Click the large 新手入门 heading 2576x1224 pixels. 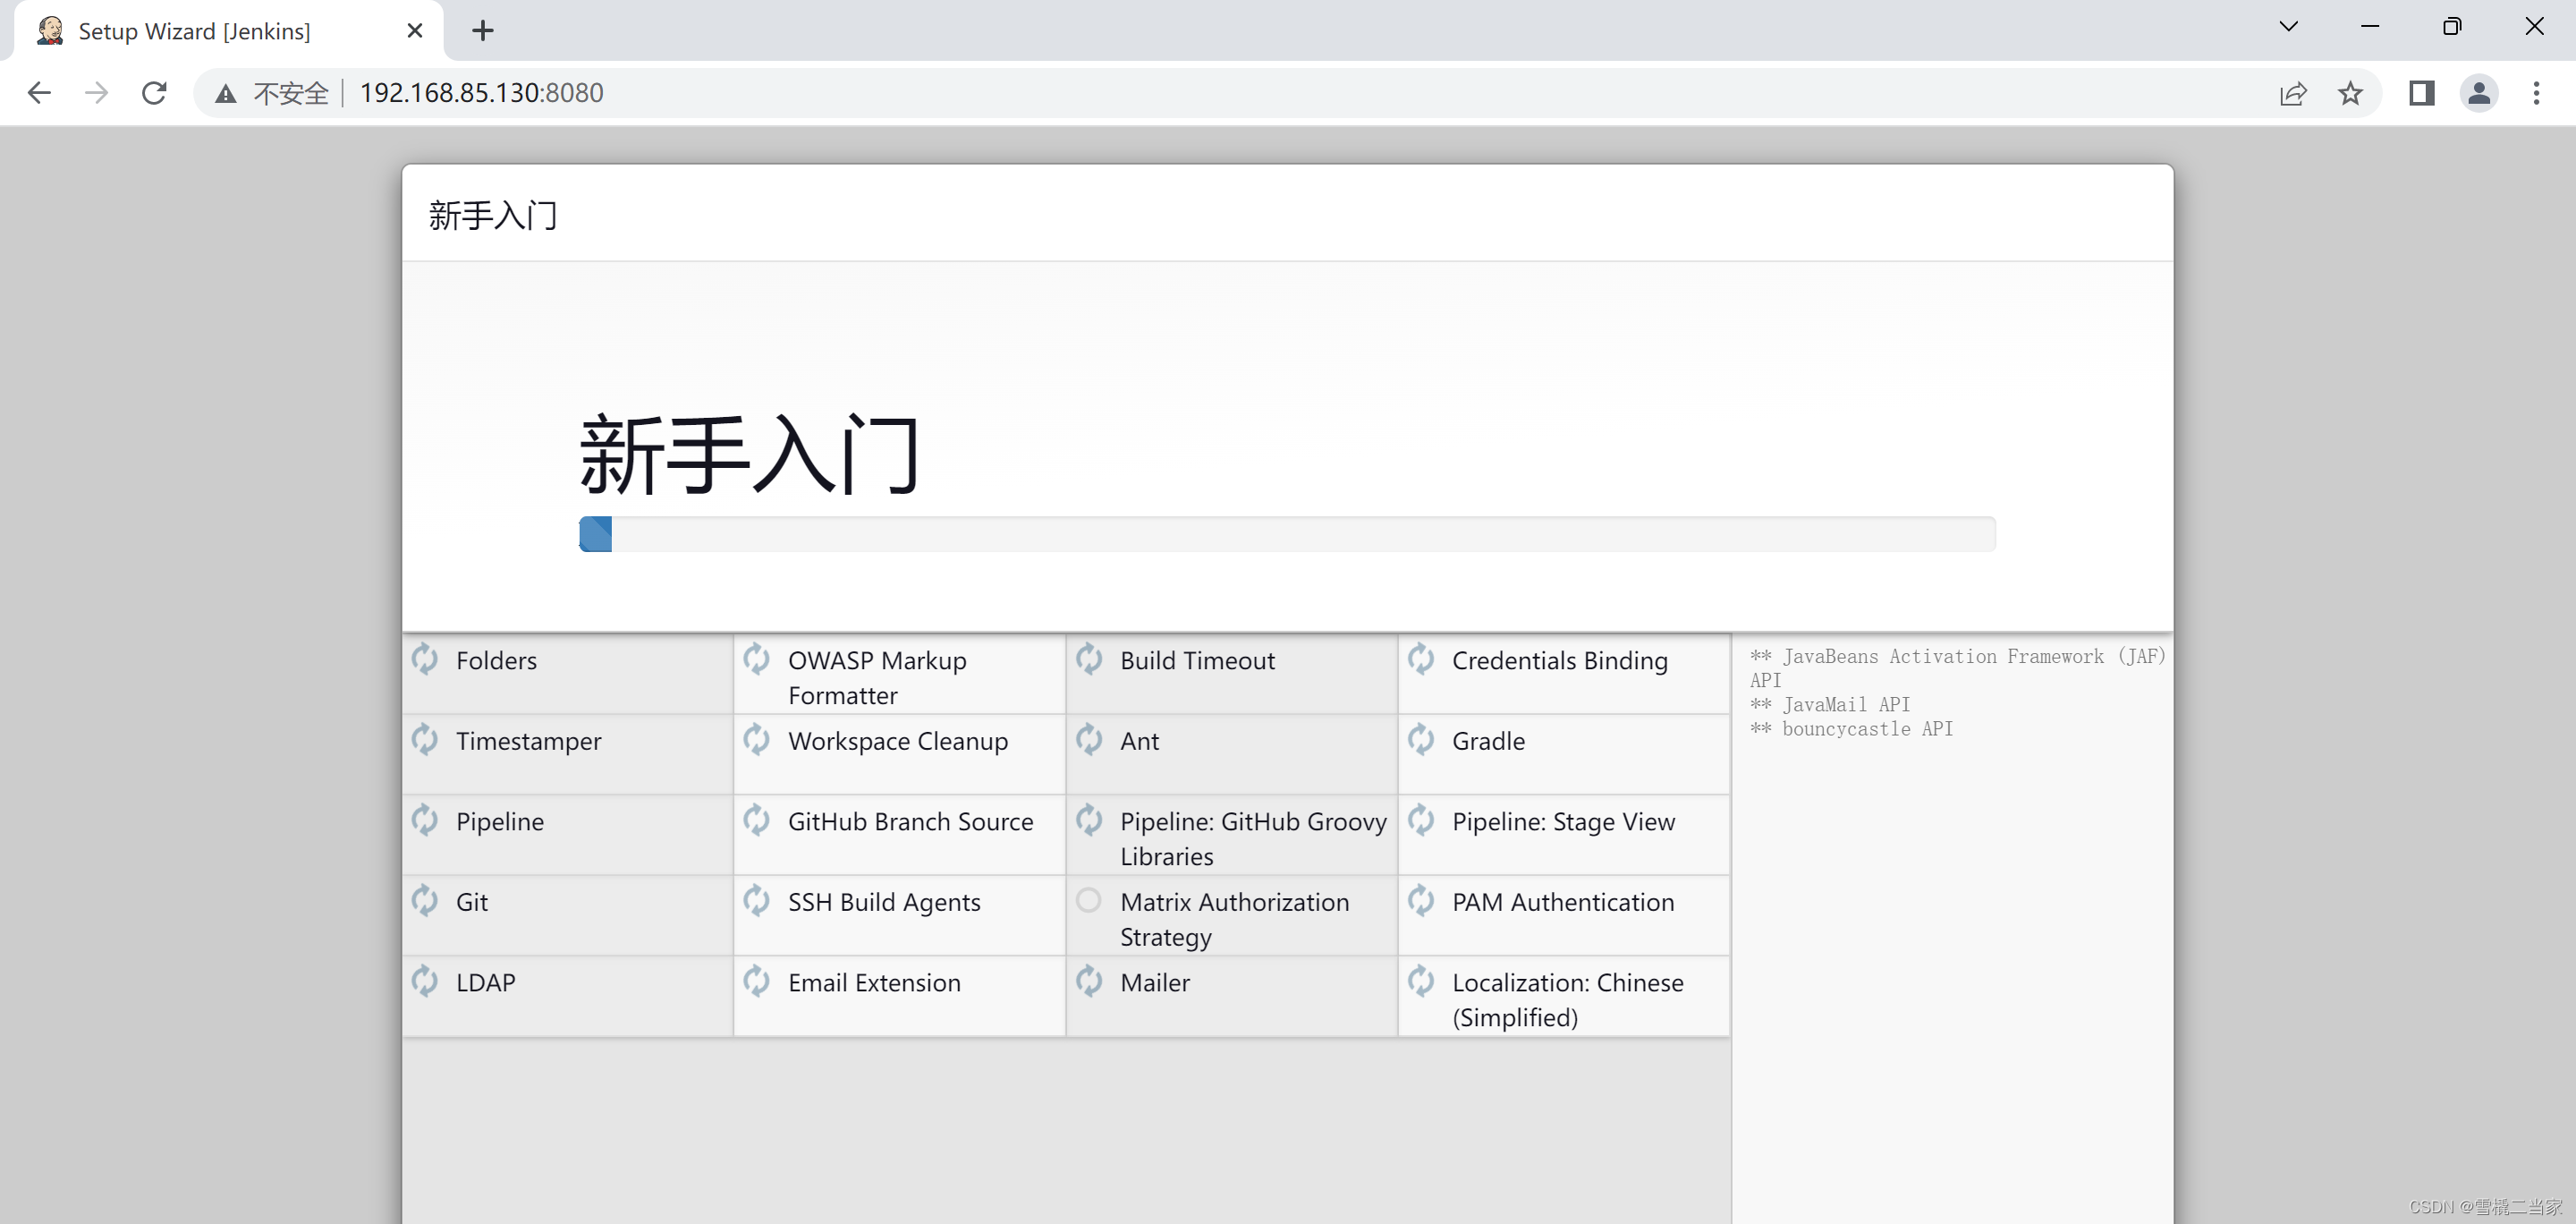[748, 454]
